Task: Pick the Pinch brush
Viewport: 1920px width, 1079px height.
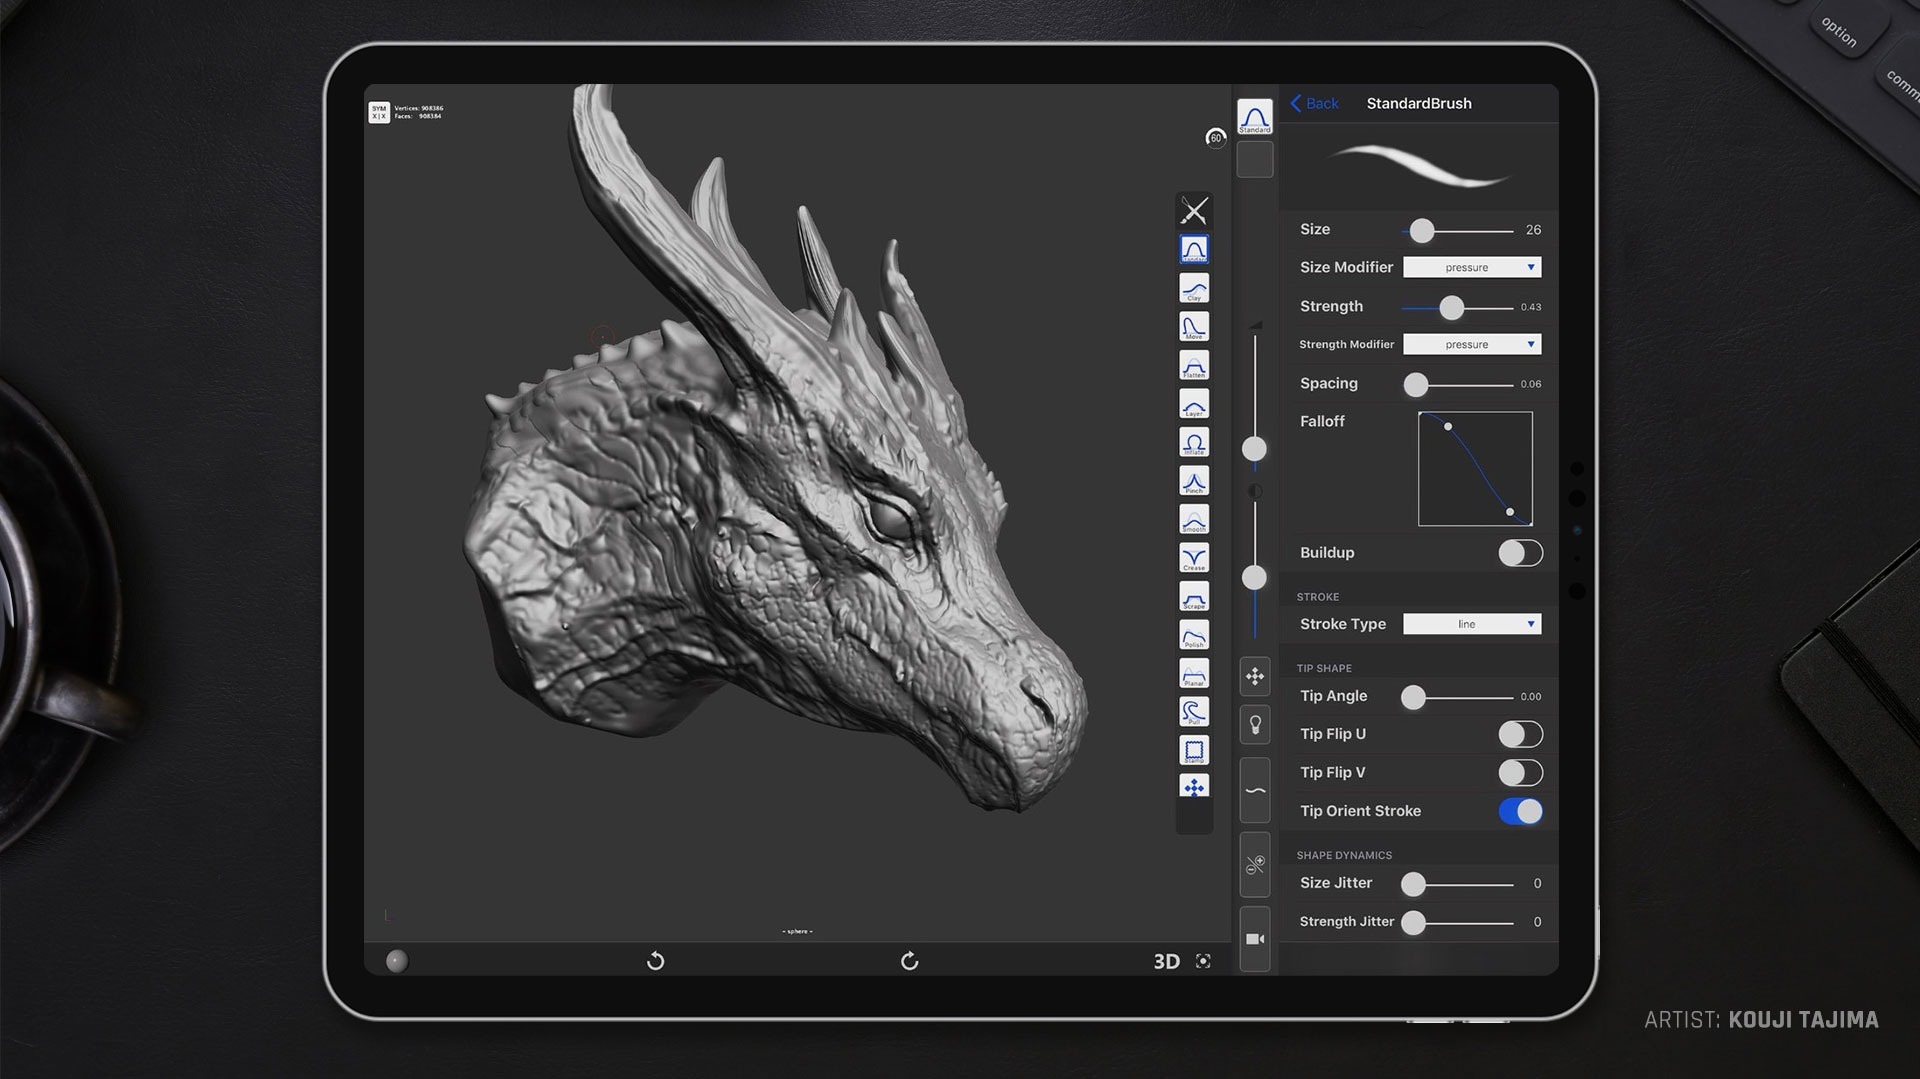Action: point(1194,481)
